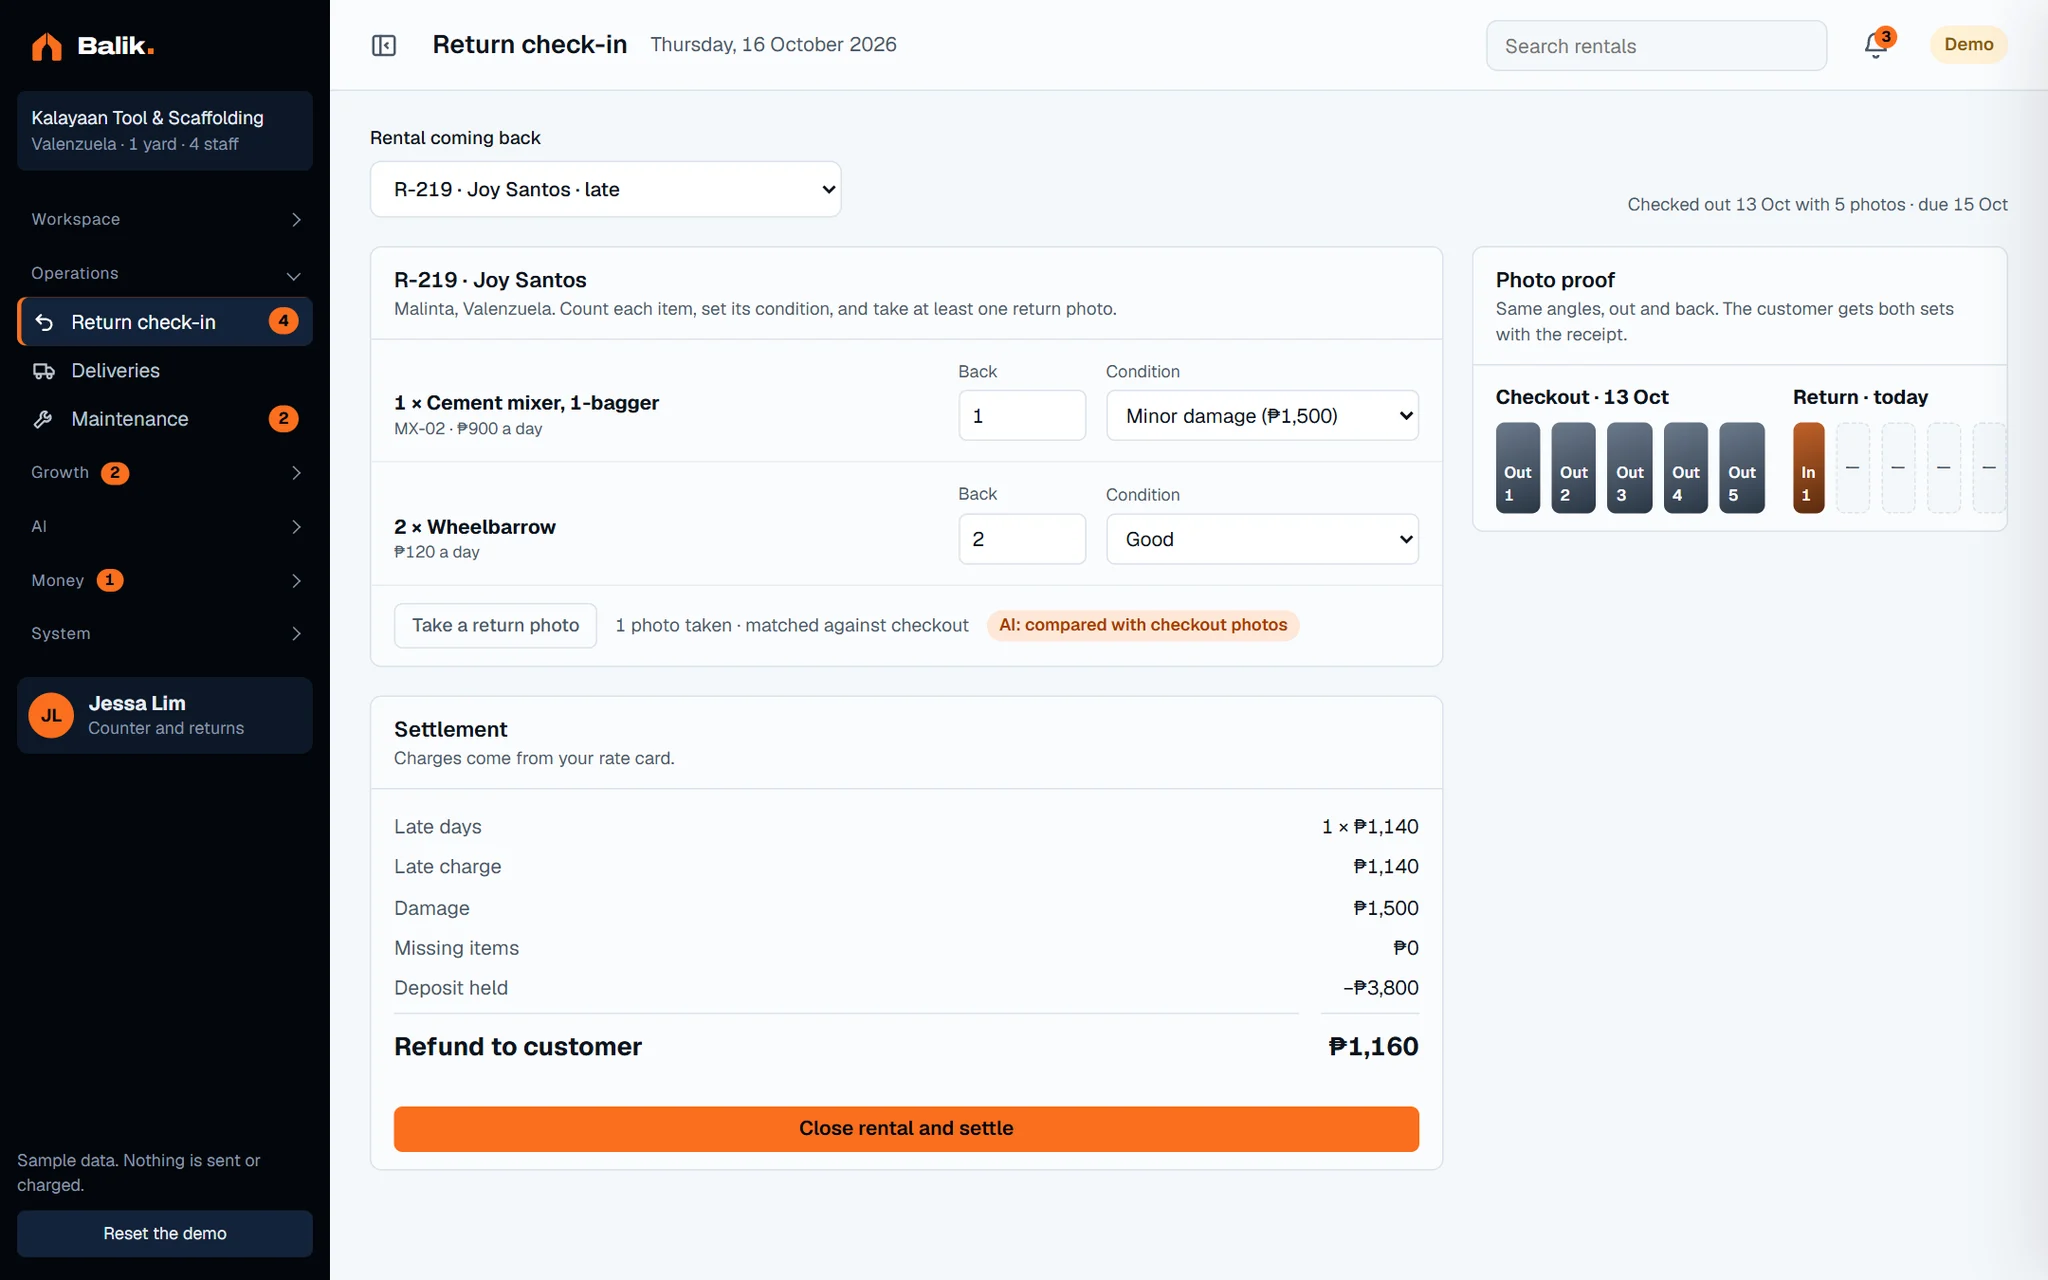
Task: Click the Demo badge button
Action: point(1968,45)
